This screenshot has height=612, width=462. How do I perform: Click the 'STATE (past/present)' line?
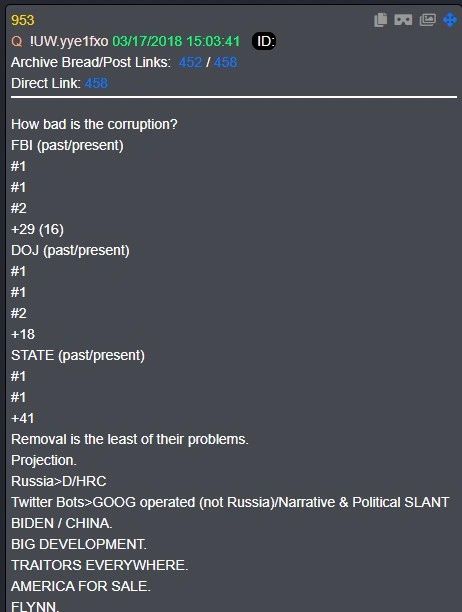pyautogui.click(x=78, y=355)
